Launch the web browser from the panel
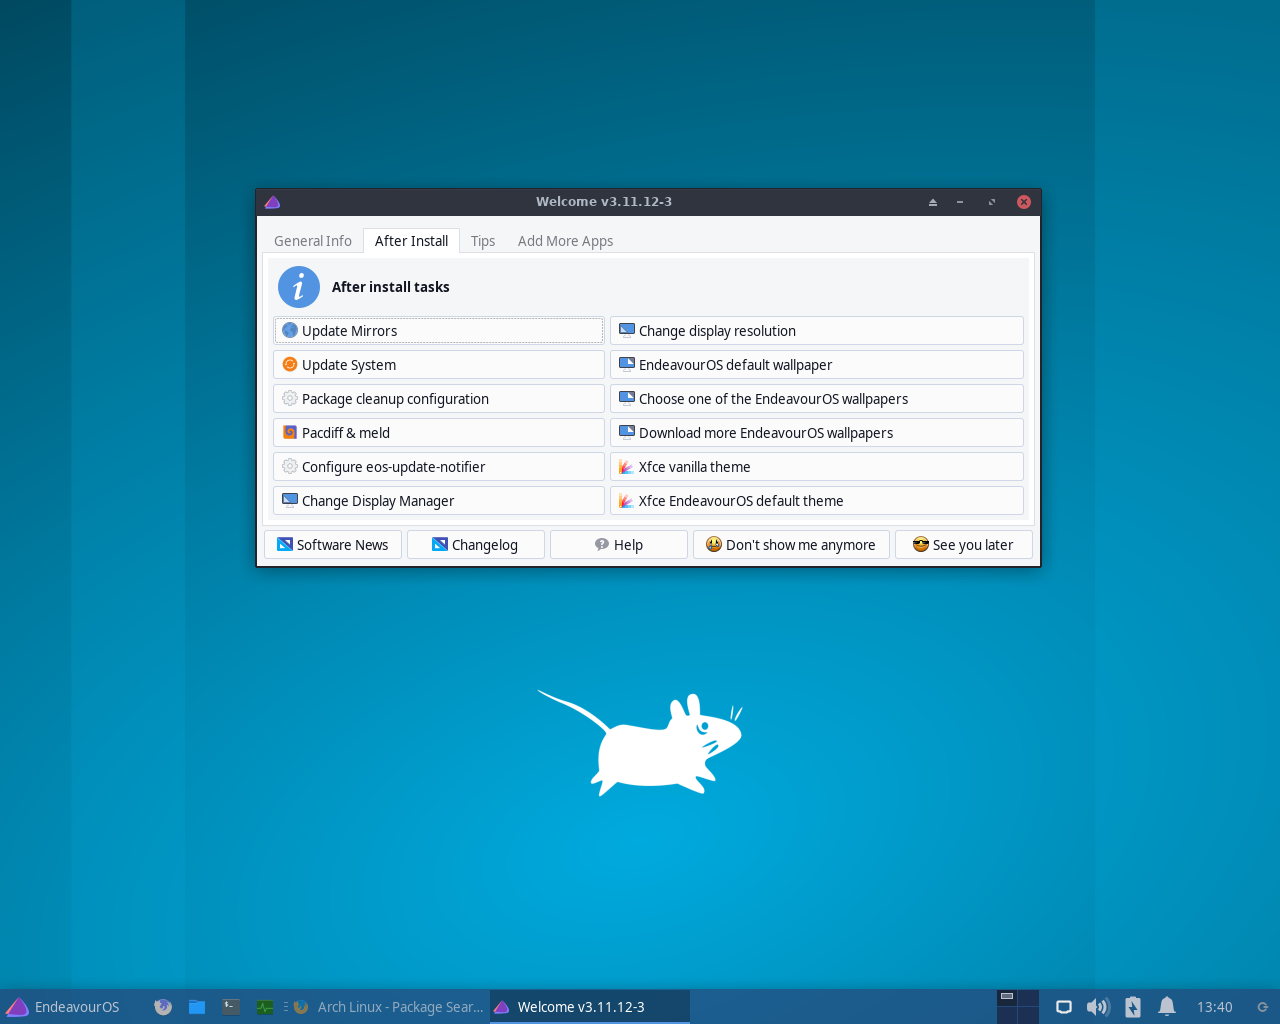1280x1024 pixels. [x=163, y=1007]
